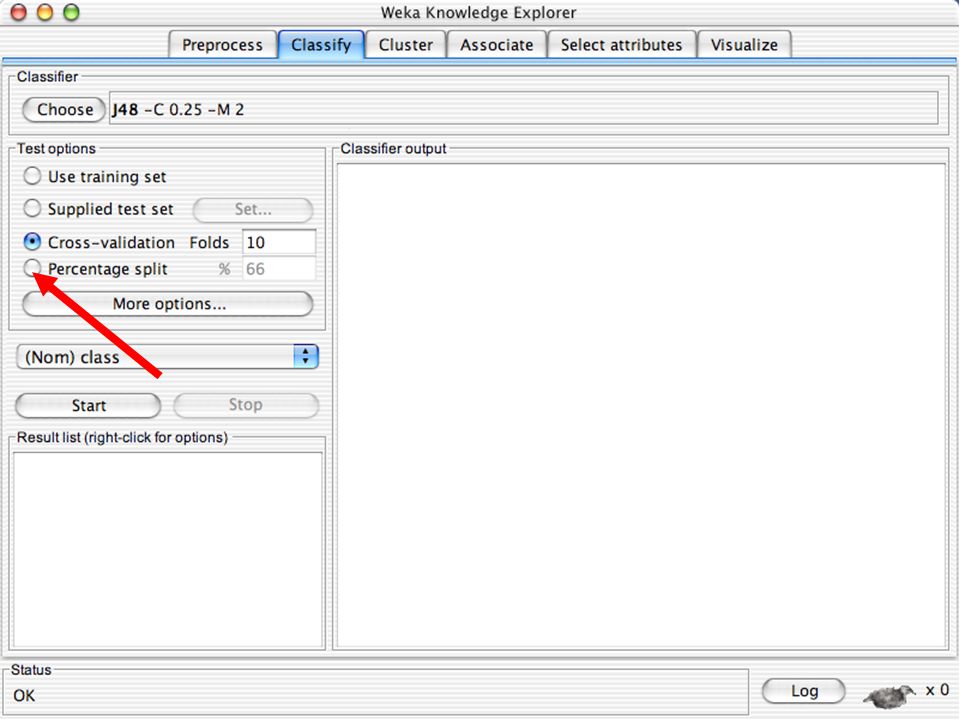This screenshot has height=720, width=960.
Task: Open the Log window
Action: [804, 691]
